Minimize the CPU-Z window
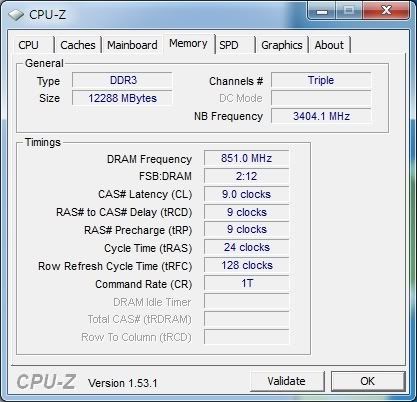This screenshot has width=417, height=402. tap(322, 11)
